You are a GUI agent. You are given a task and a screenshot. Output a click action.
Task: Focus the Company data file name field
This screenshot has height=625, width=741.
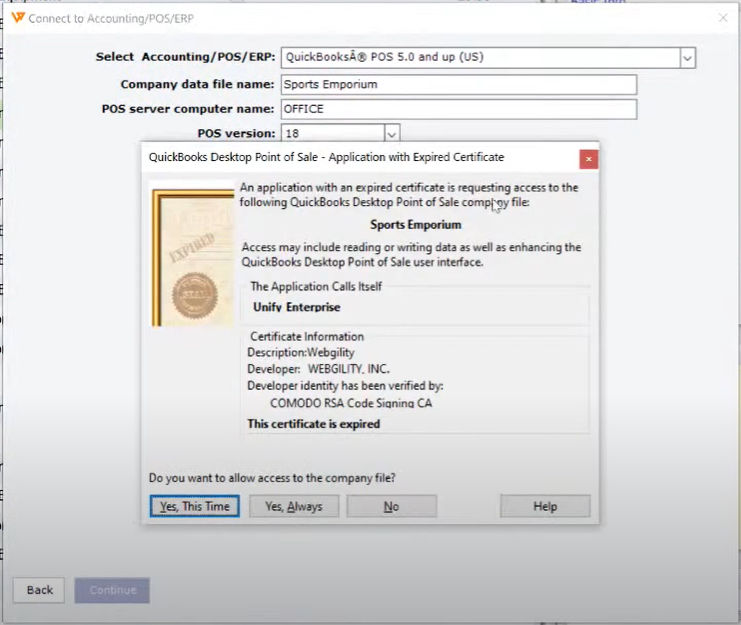[x=459, y=85]
